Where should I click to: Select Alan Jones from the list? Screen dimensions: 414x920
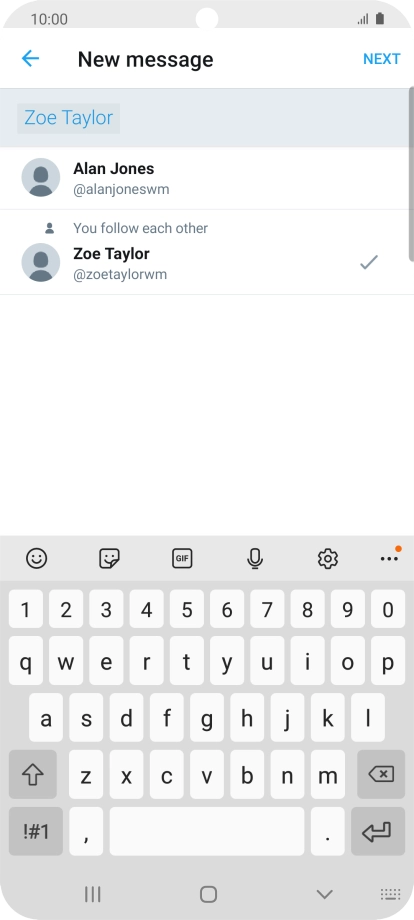205,178
